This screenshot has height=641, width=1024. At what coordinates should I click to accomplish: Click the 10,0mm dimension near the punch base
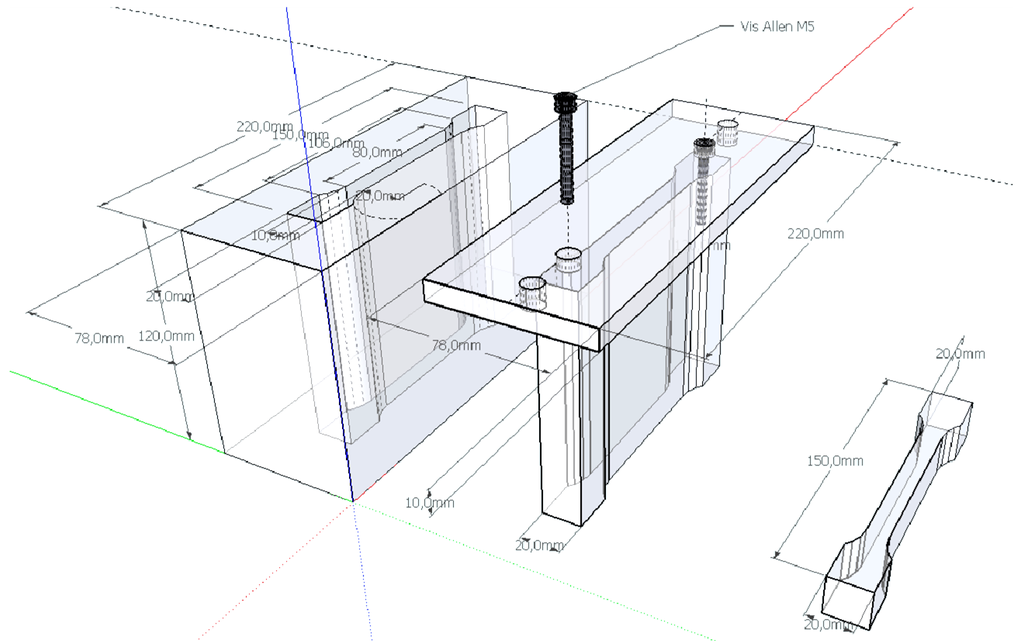432,502
